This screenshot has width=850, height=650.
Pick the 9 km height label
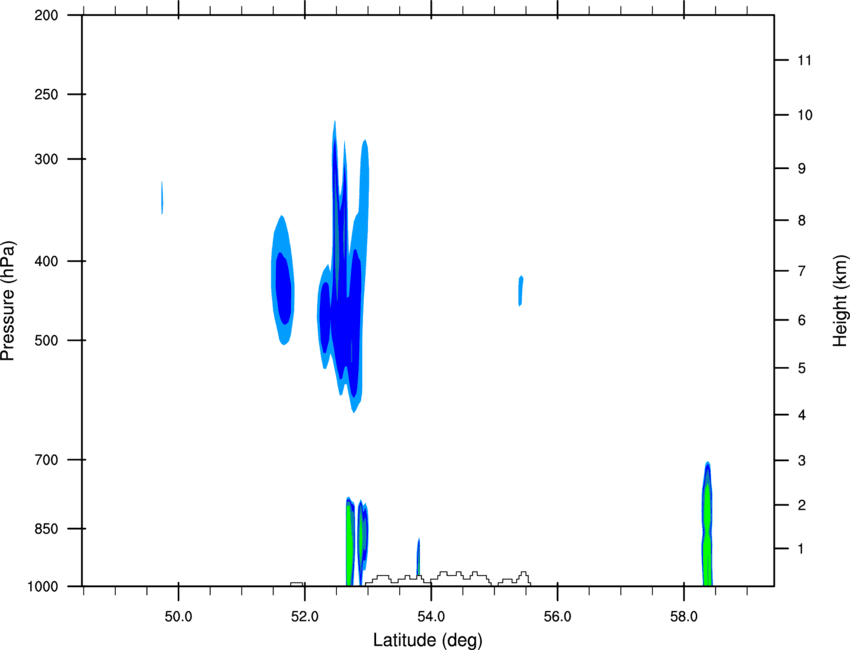coord(801,169)
